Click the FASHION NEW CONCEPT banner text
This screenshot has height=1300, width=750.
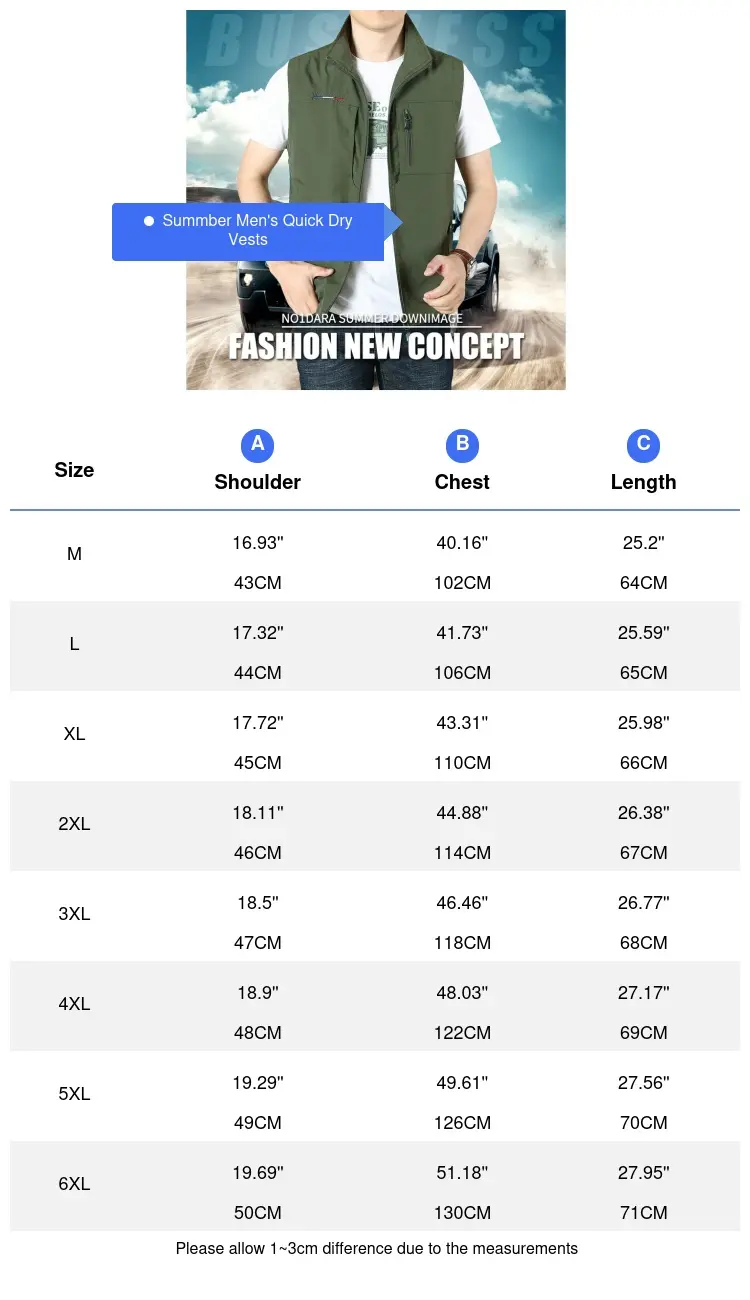coord(376,346)
